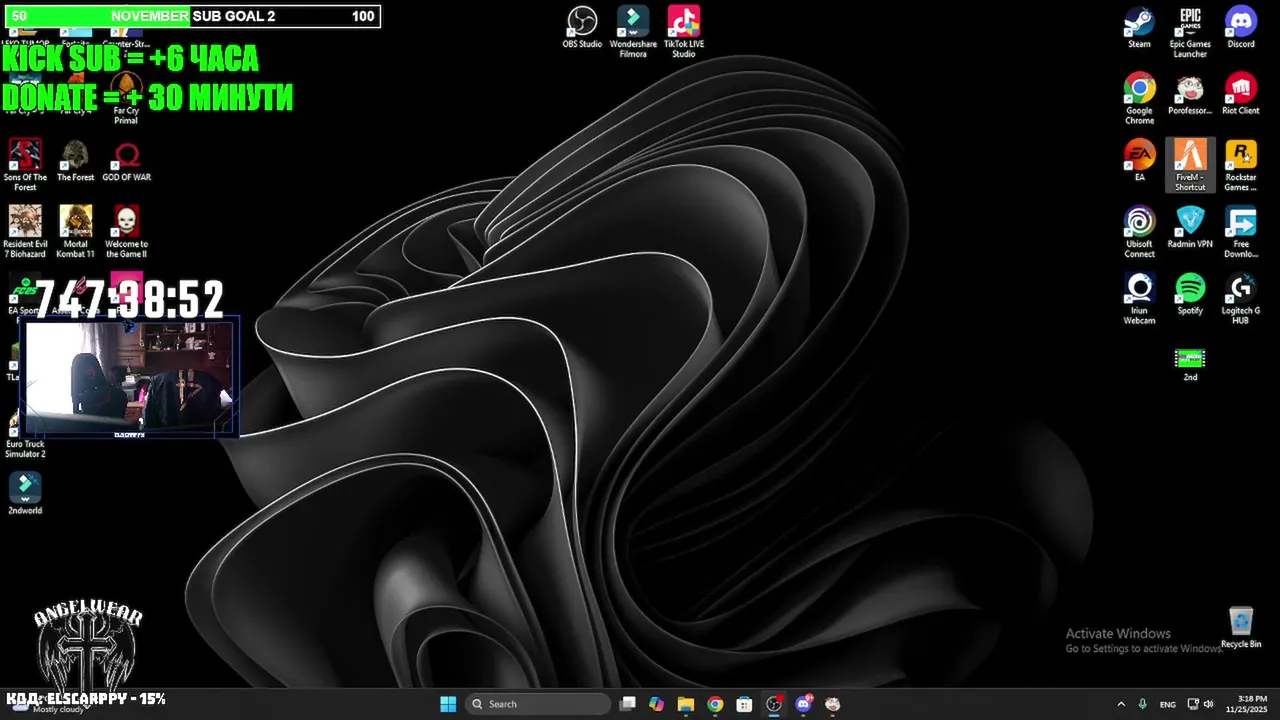Click the microphone tray icon
The image size is (1280, 720).
(1142, 704)
